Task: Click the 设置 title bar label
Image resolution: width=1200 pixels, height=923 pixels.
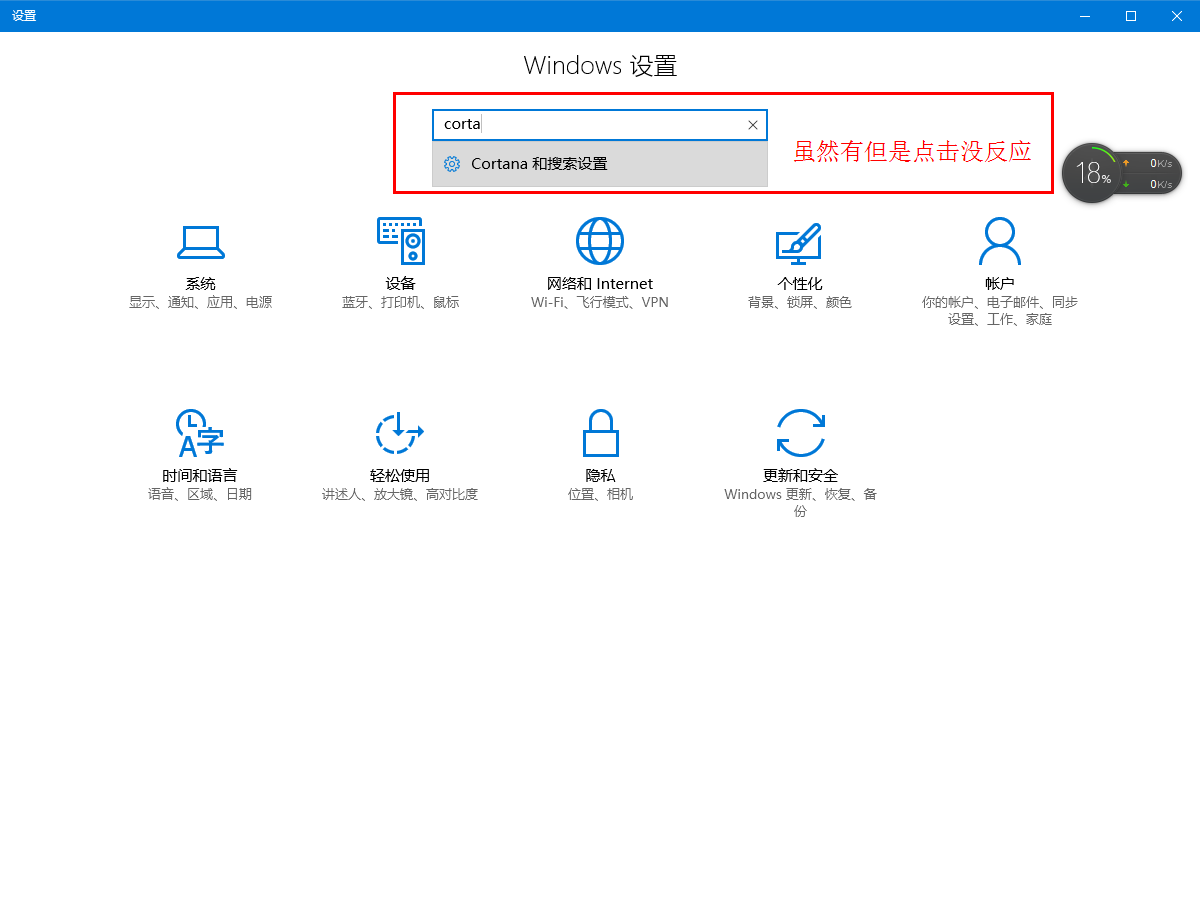Action: 23,15
